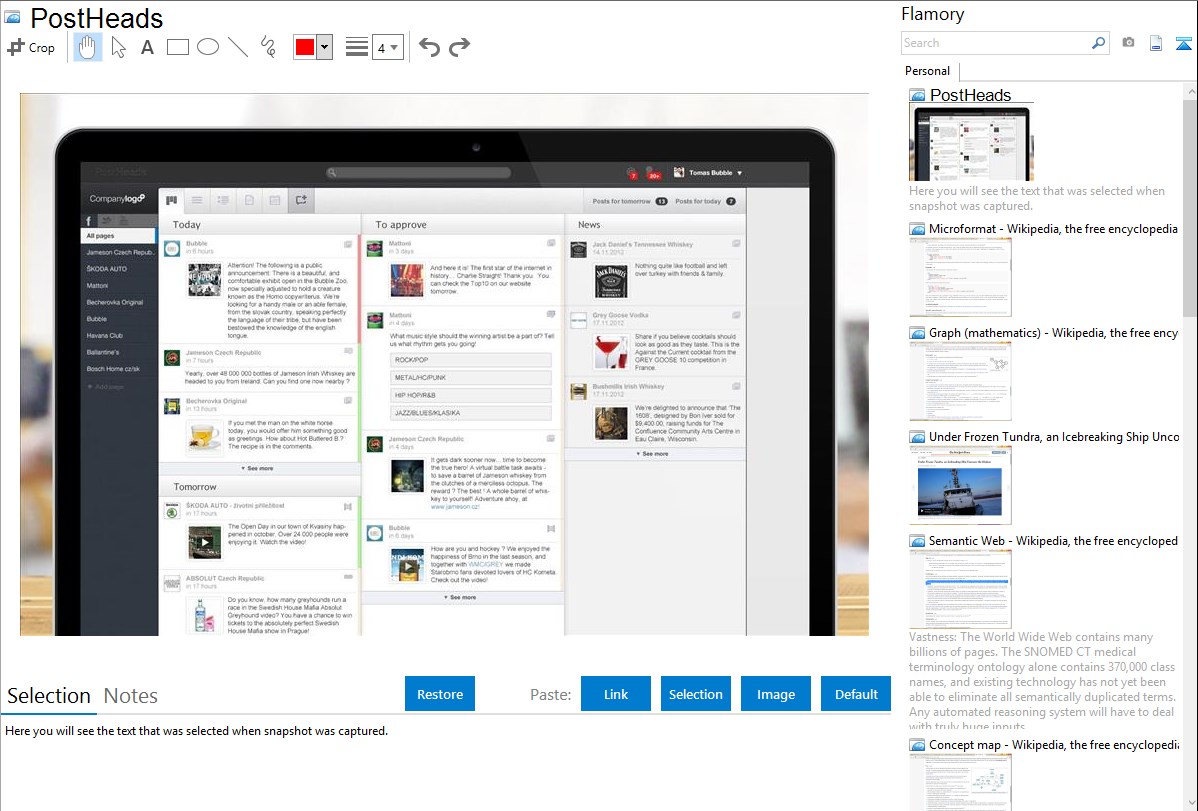
Task: Open the icebreaking ship snapshot thumbnail
Action: point(960,485)
